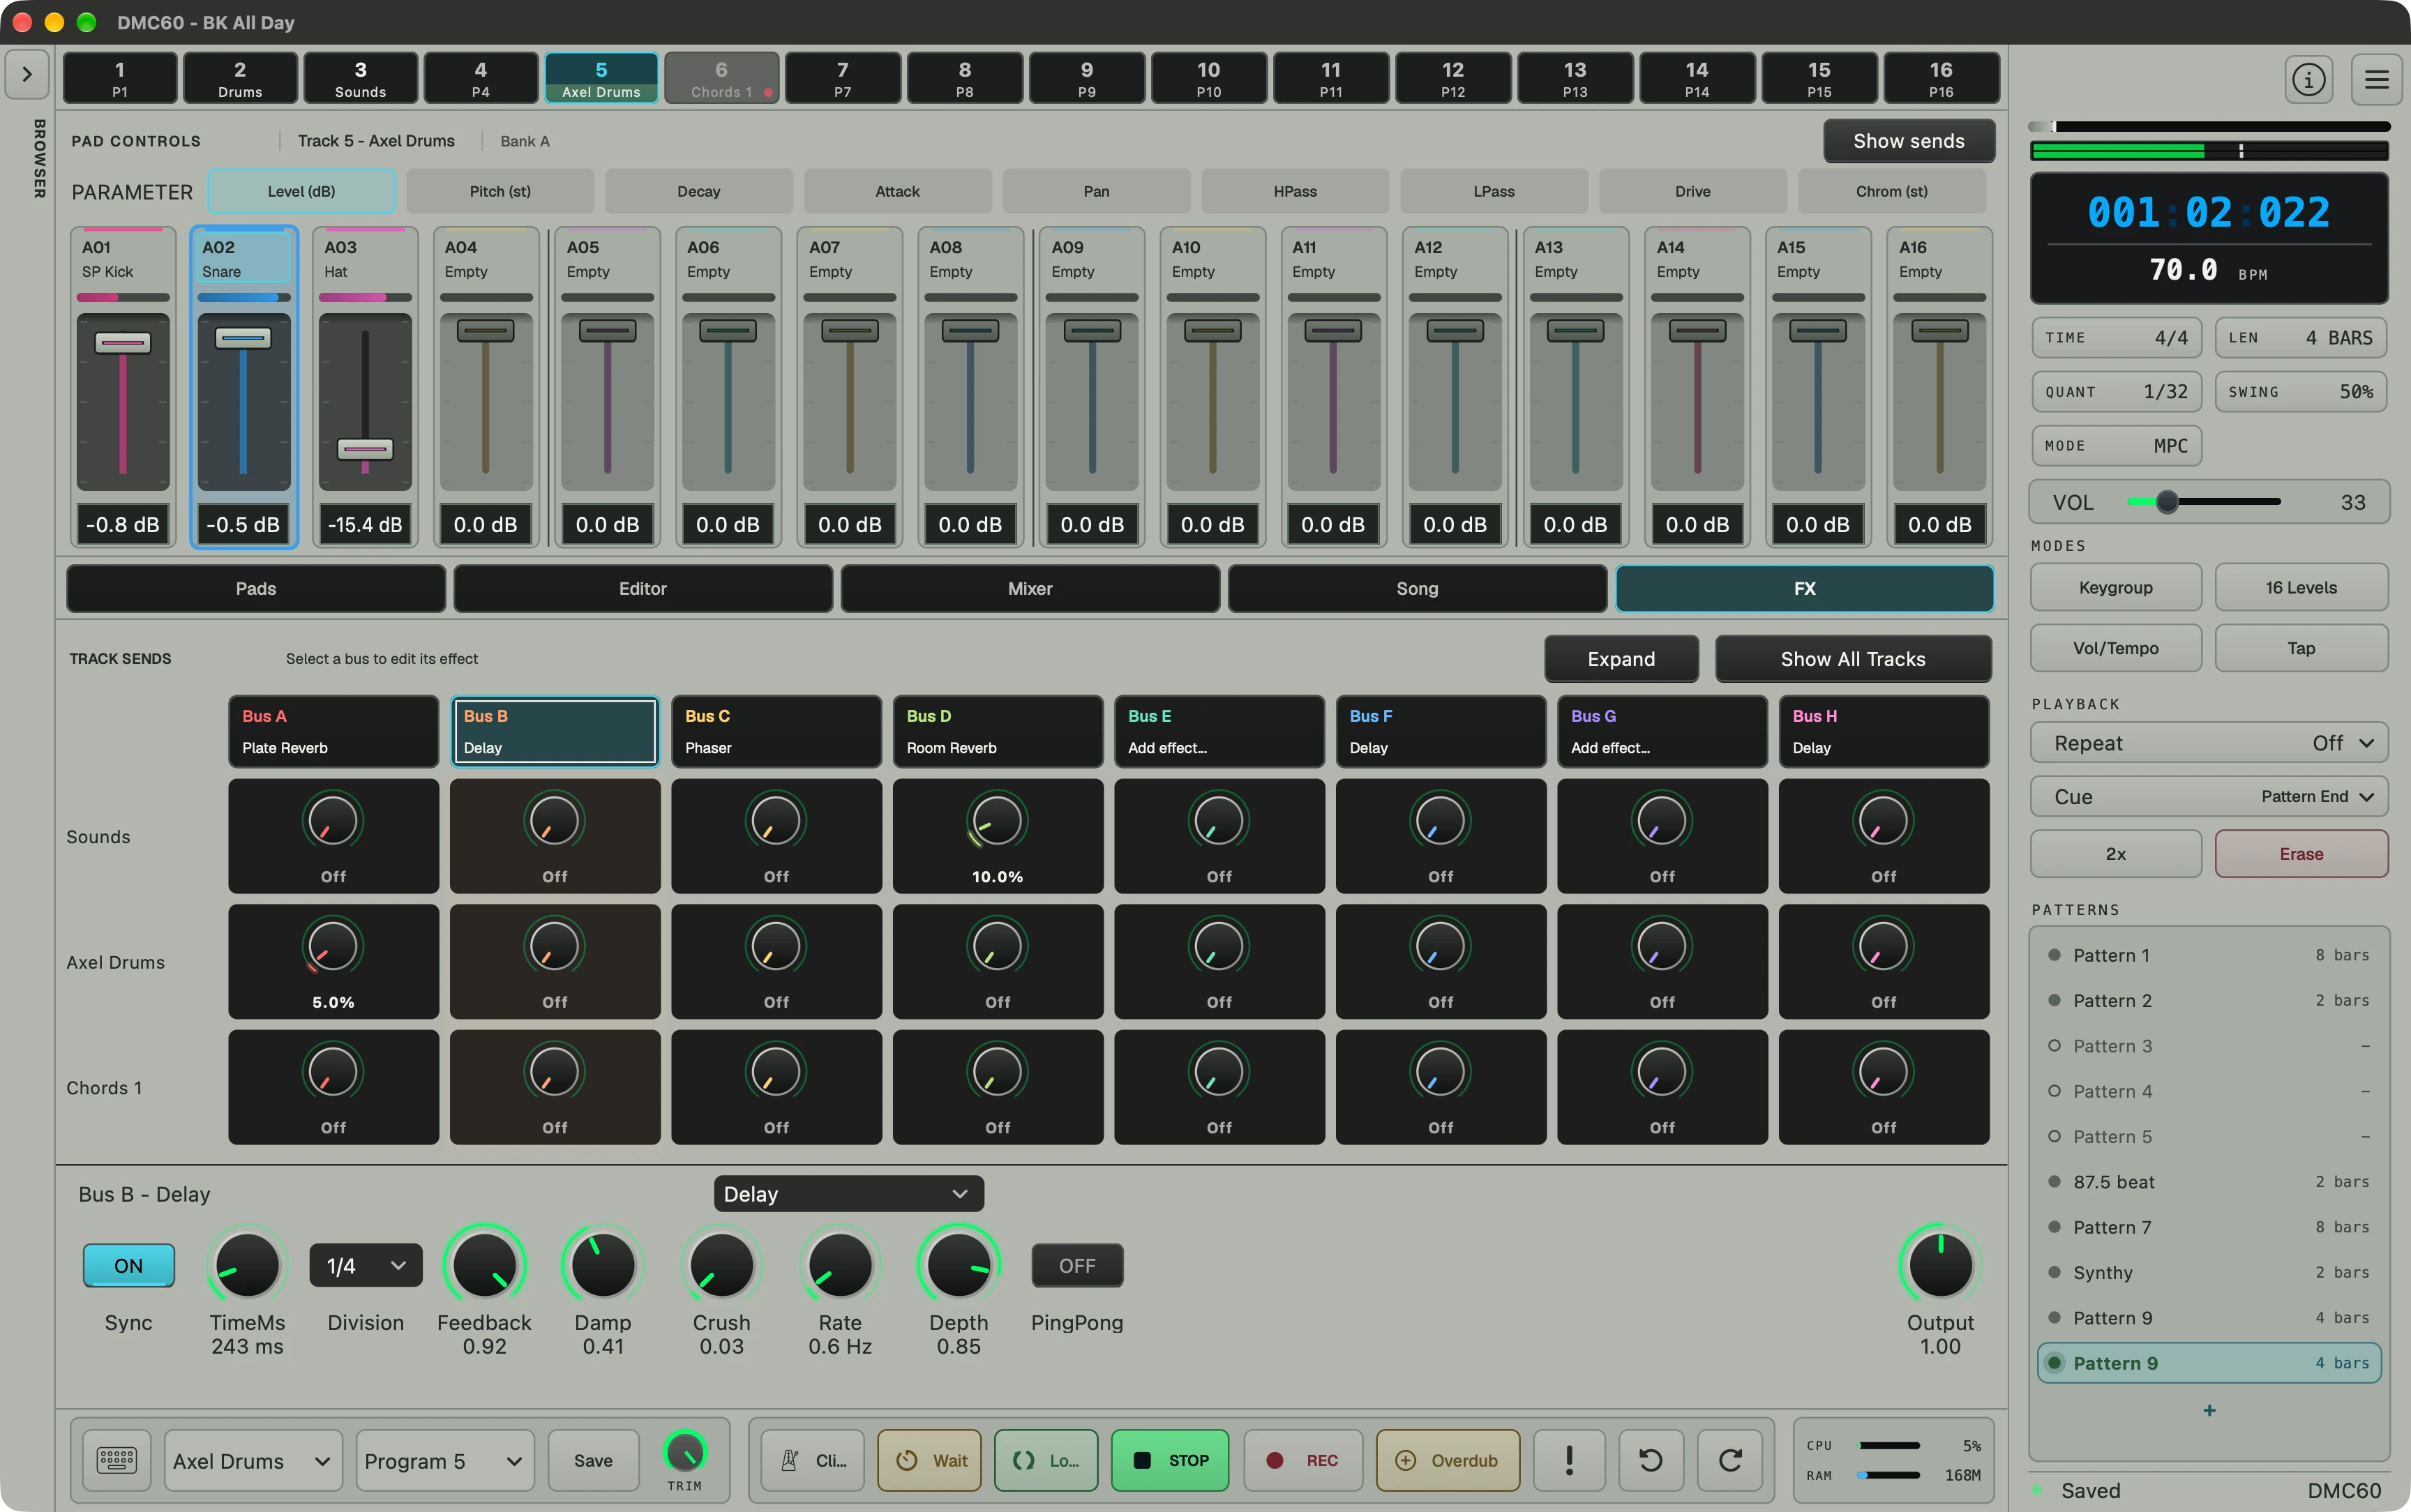2411x1512 pixels.
Task: Expand the Browser sidebar arrow
Action: [x=27, y=75]
